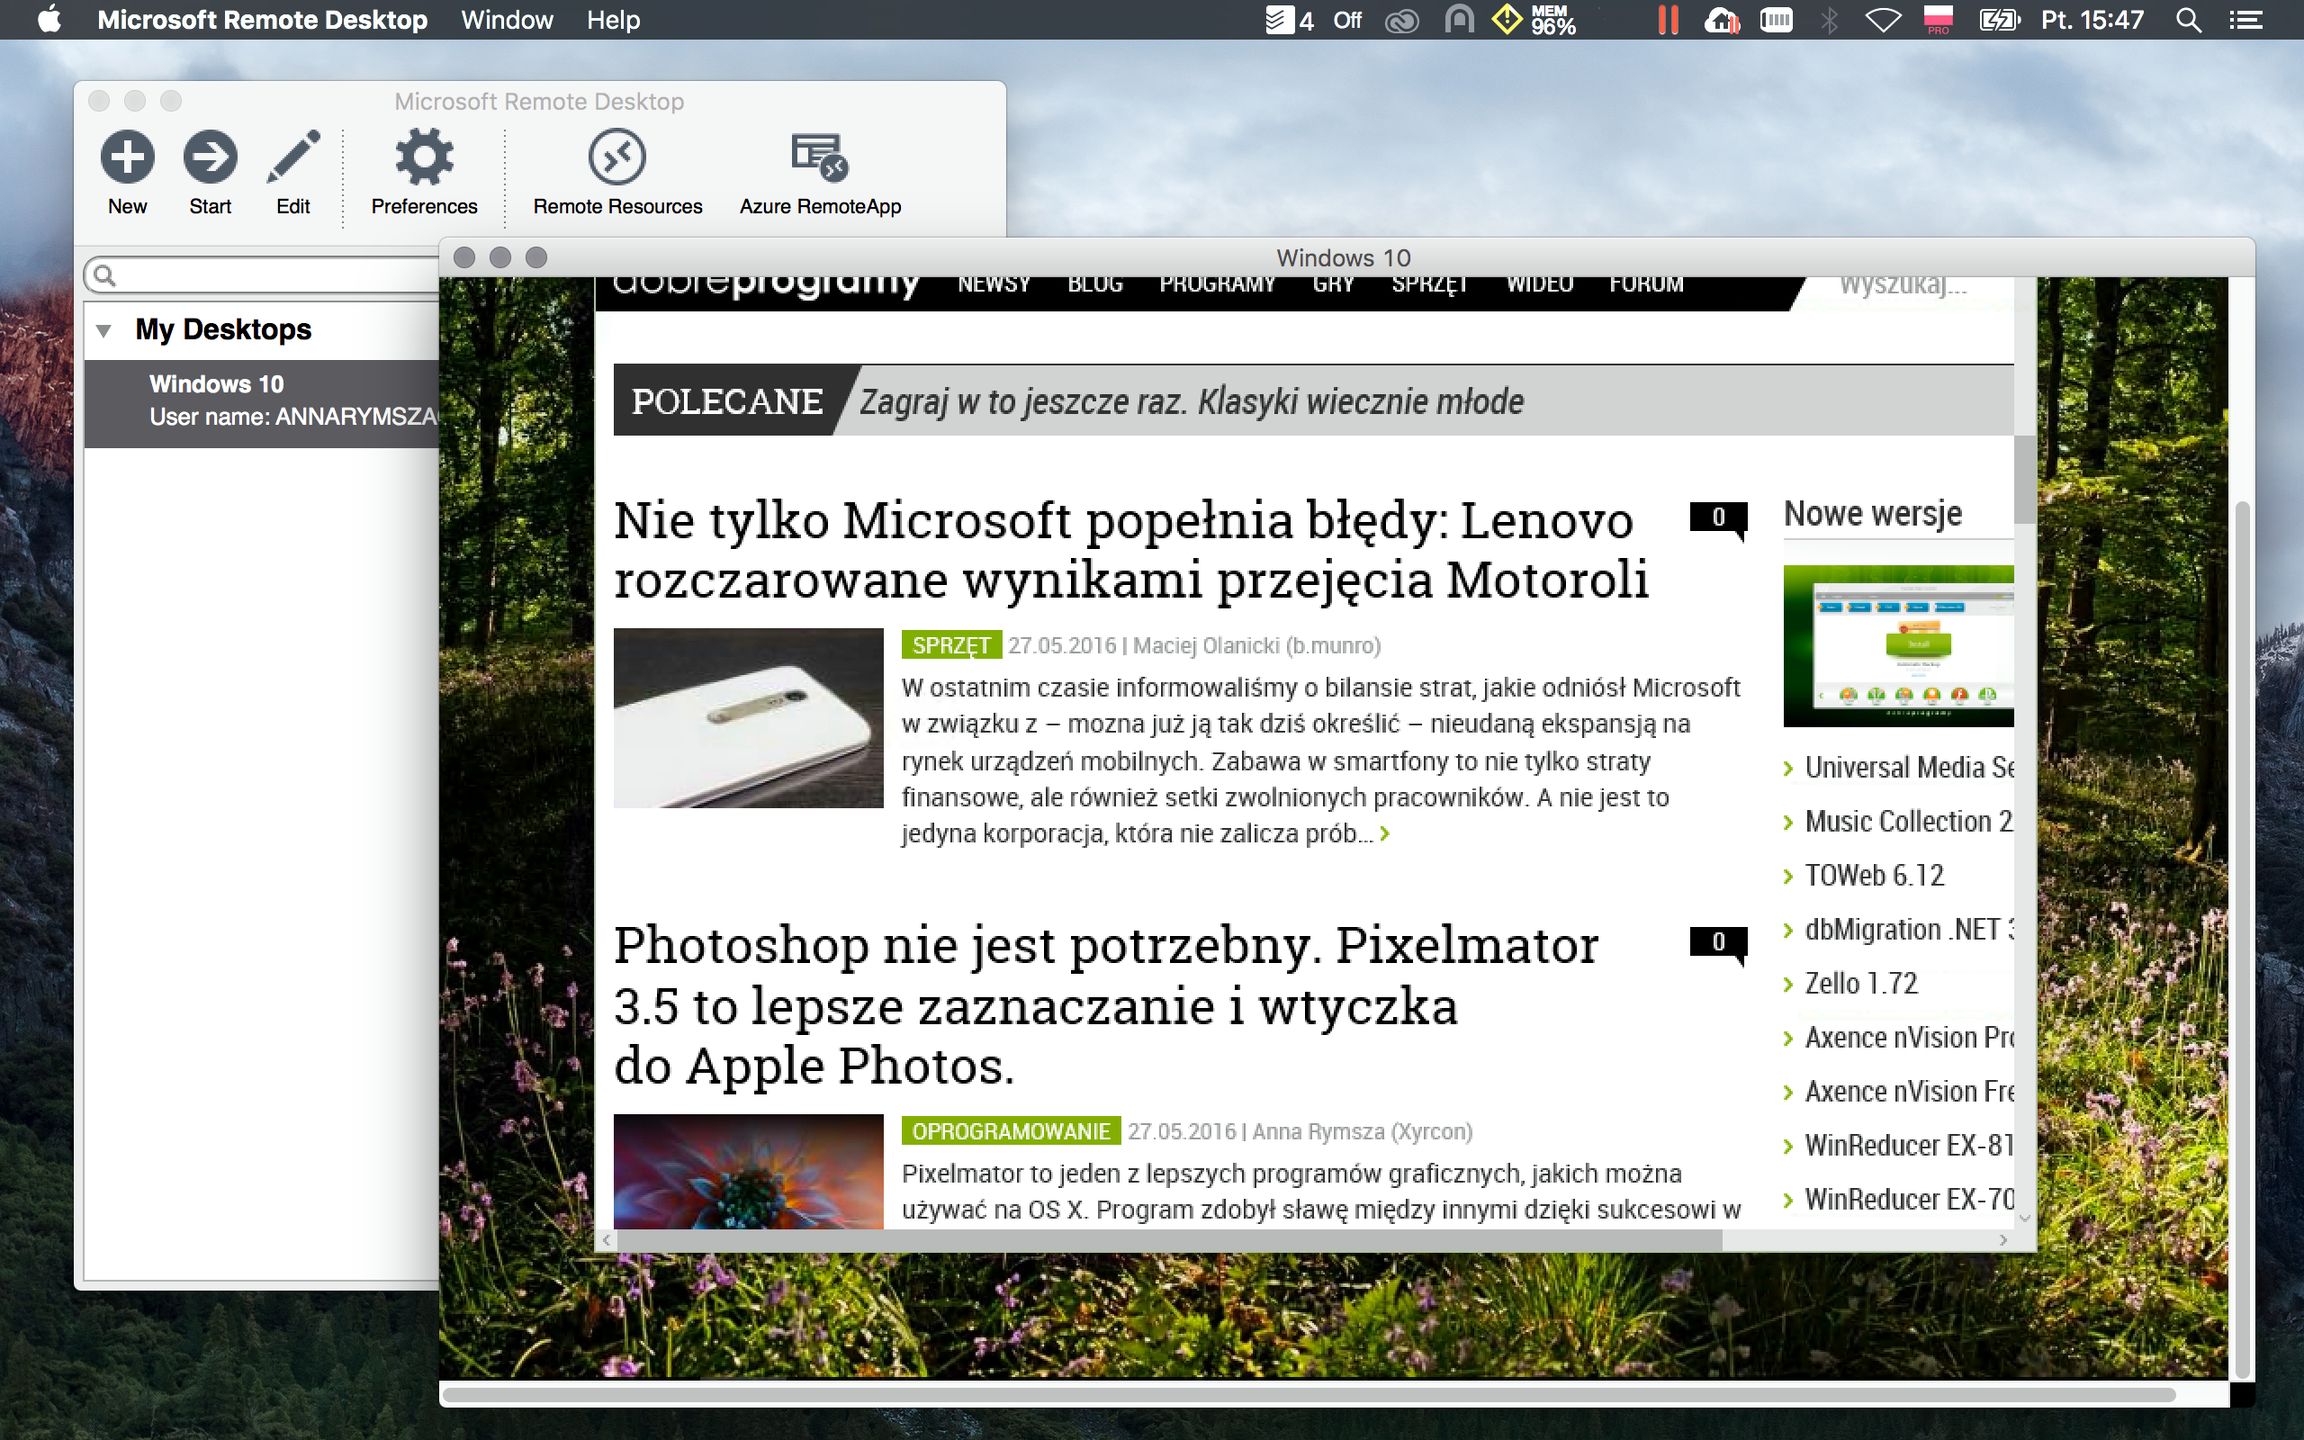Click the red pause bars menu bar icon
2304x1440 pixels.
(x=1667, y=20)
